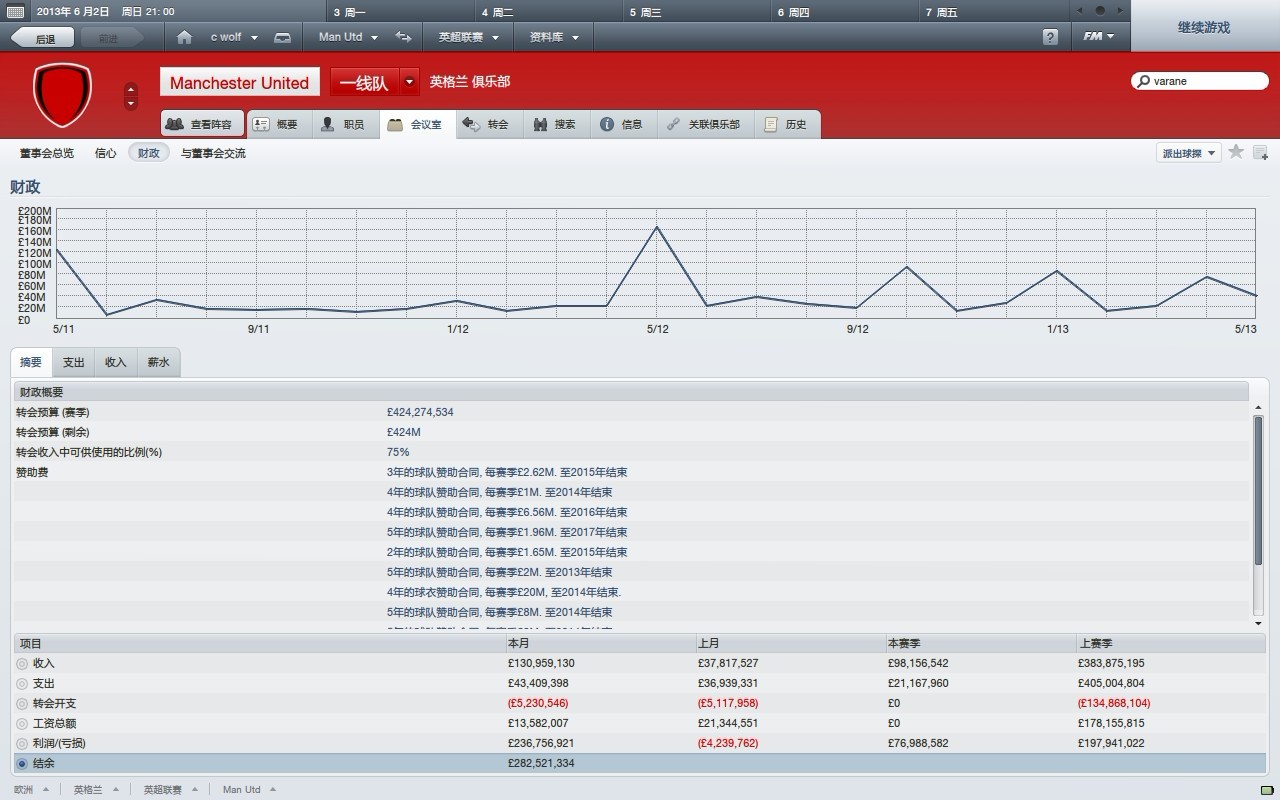Image resolution: width=1280 pixels, height=800 pixels.
Task: Open the 英超联赛 dropdown in the top bar
Action: [x=467, y=37]
